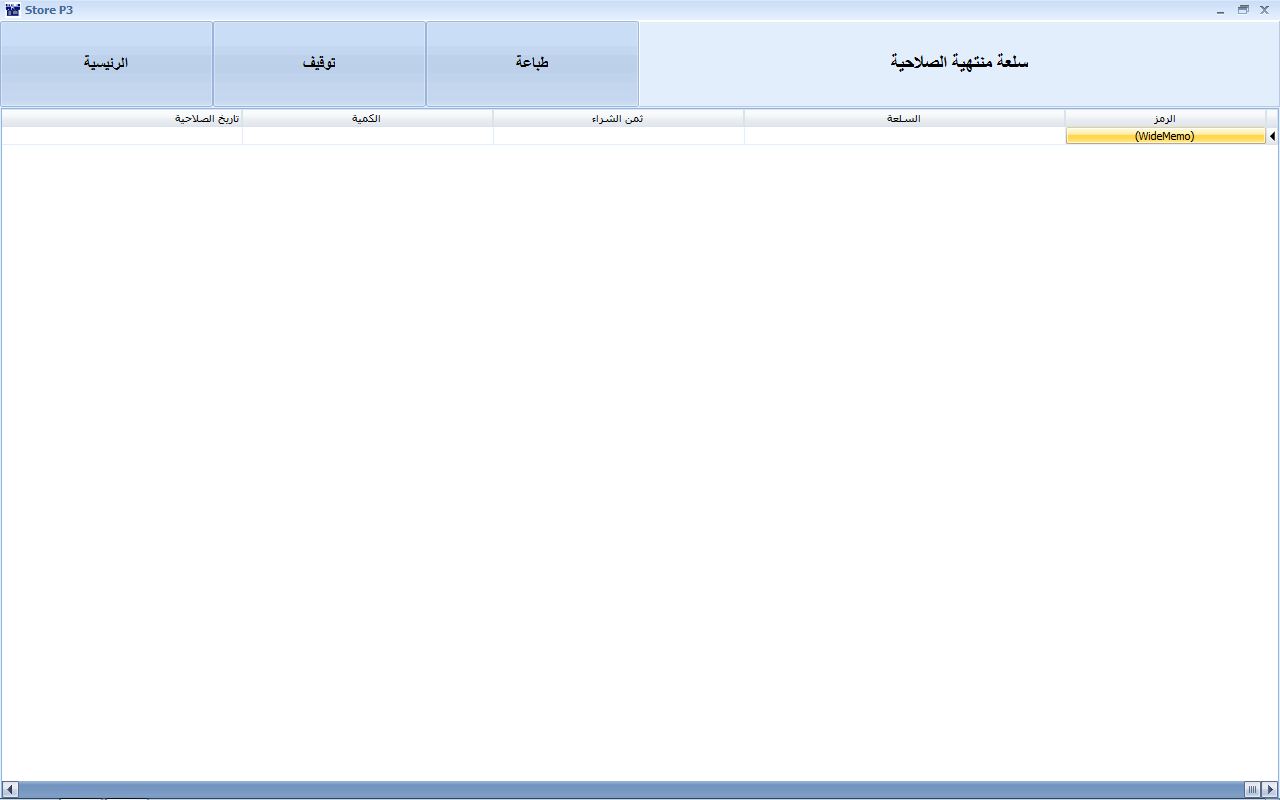The height and width of the screenshot is (800, 1280).
Task: Click the الرئيسية (Home) button
Action: click(106, 63)
